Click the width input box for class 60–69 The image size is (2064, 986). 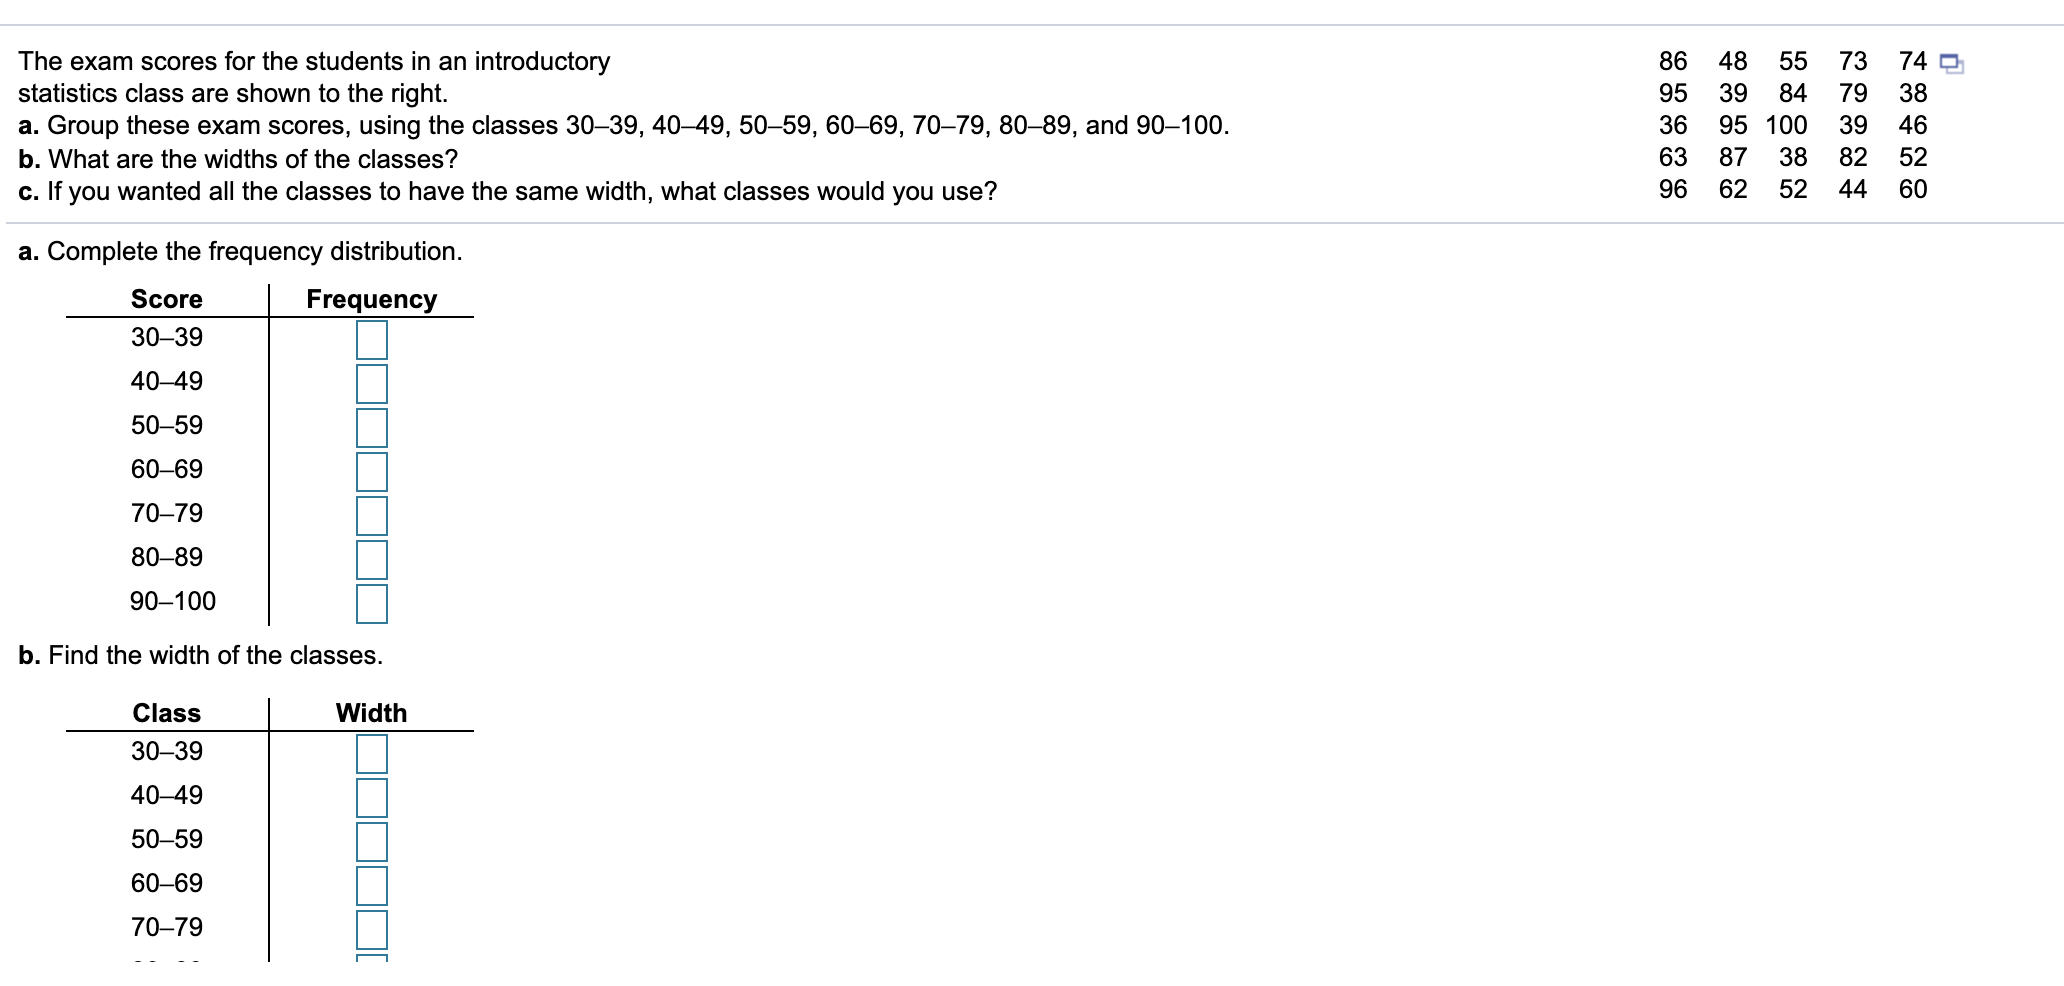[371, 885]
